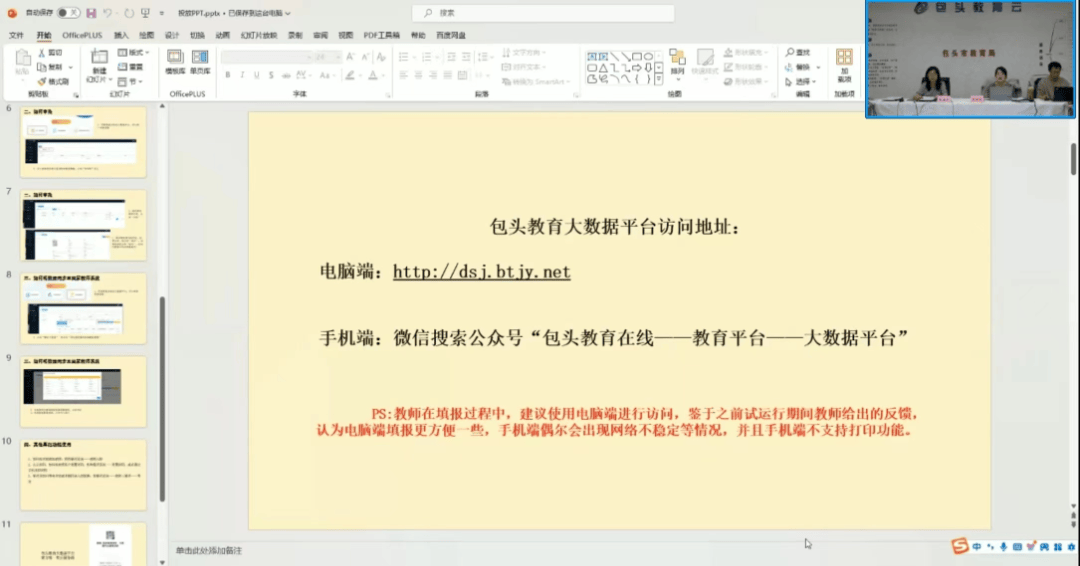Expand the file name save-location dropdown
The height and width of the screenshot is (566, 1080).
click(288, 13)
